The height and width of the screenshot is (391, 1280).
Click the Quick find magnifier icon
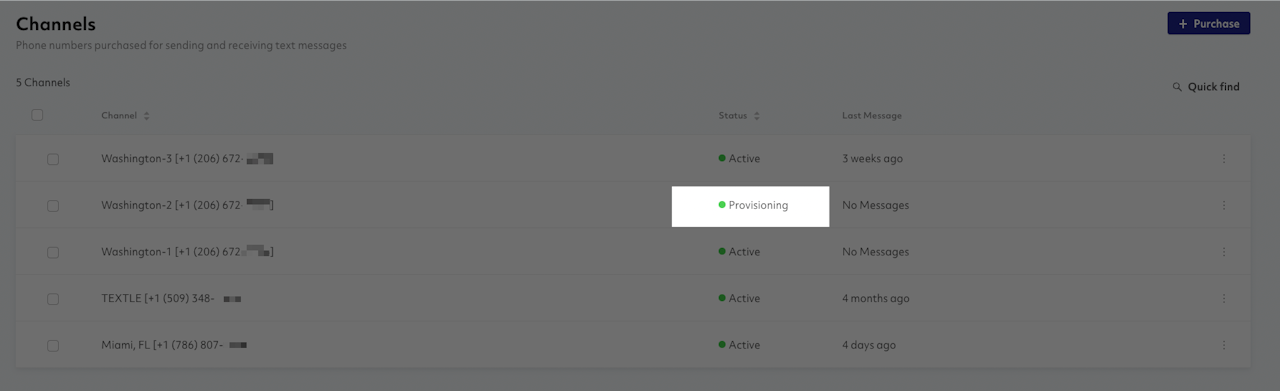pyautogui.click(x=1177, y=87)
